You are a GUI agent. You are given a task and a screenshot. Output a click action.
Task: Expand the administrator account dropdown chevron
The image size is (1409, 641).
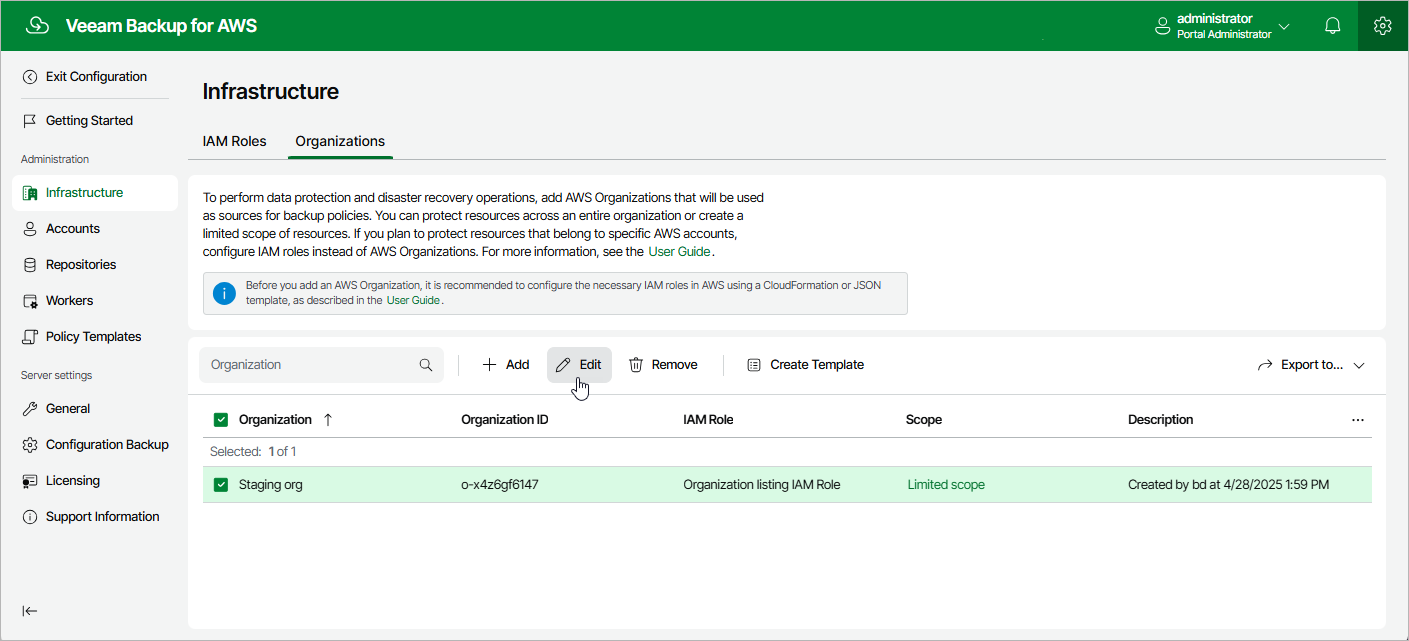pyautogui.click(x=1285, y=26)
